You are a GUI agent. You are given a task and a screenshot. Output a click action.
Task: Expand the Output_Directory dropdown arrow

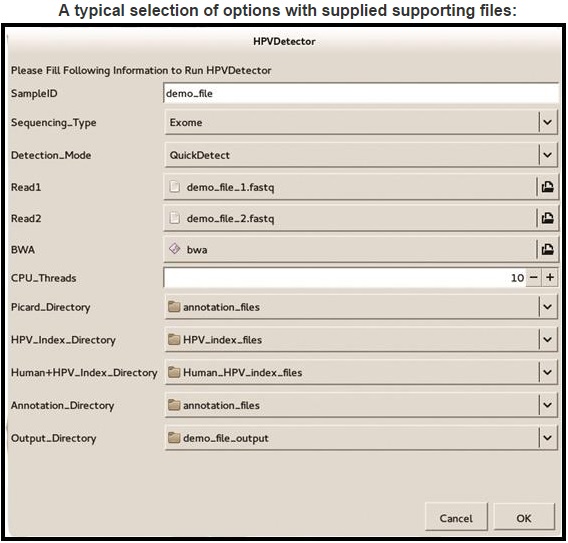[x=547, y=438]
